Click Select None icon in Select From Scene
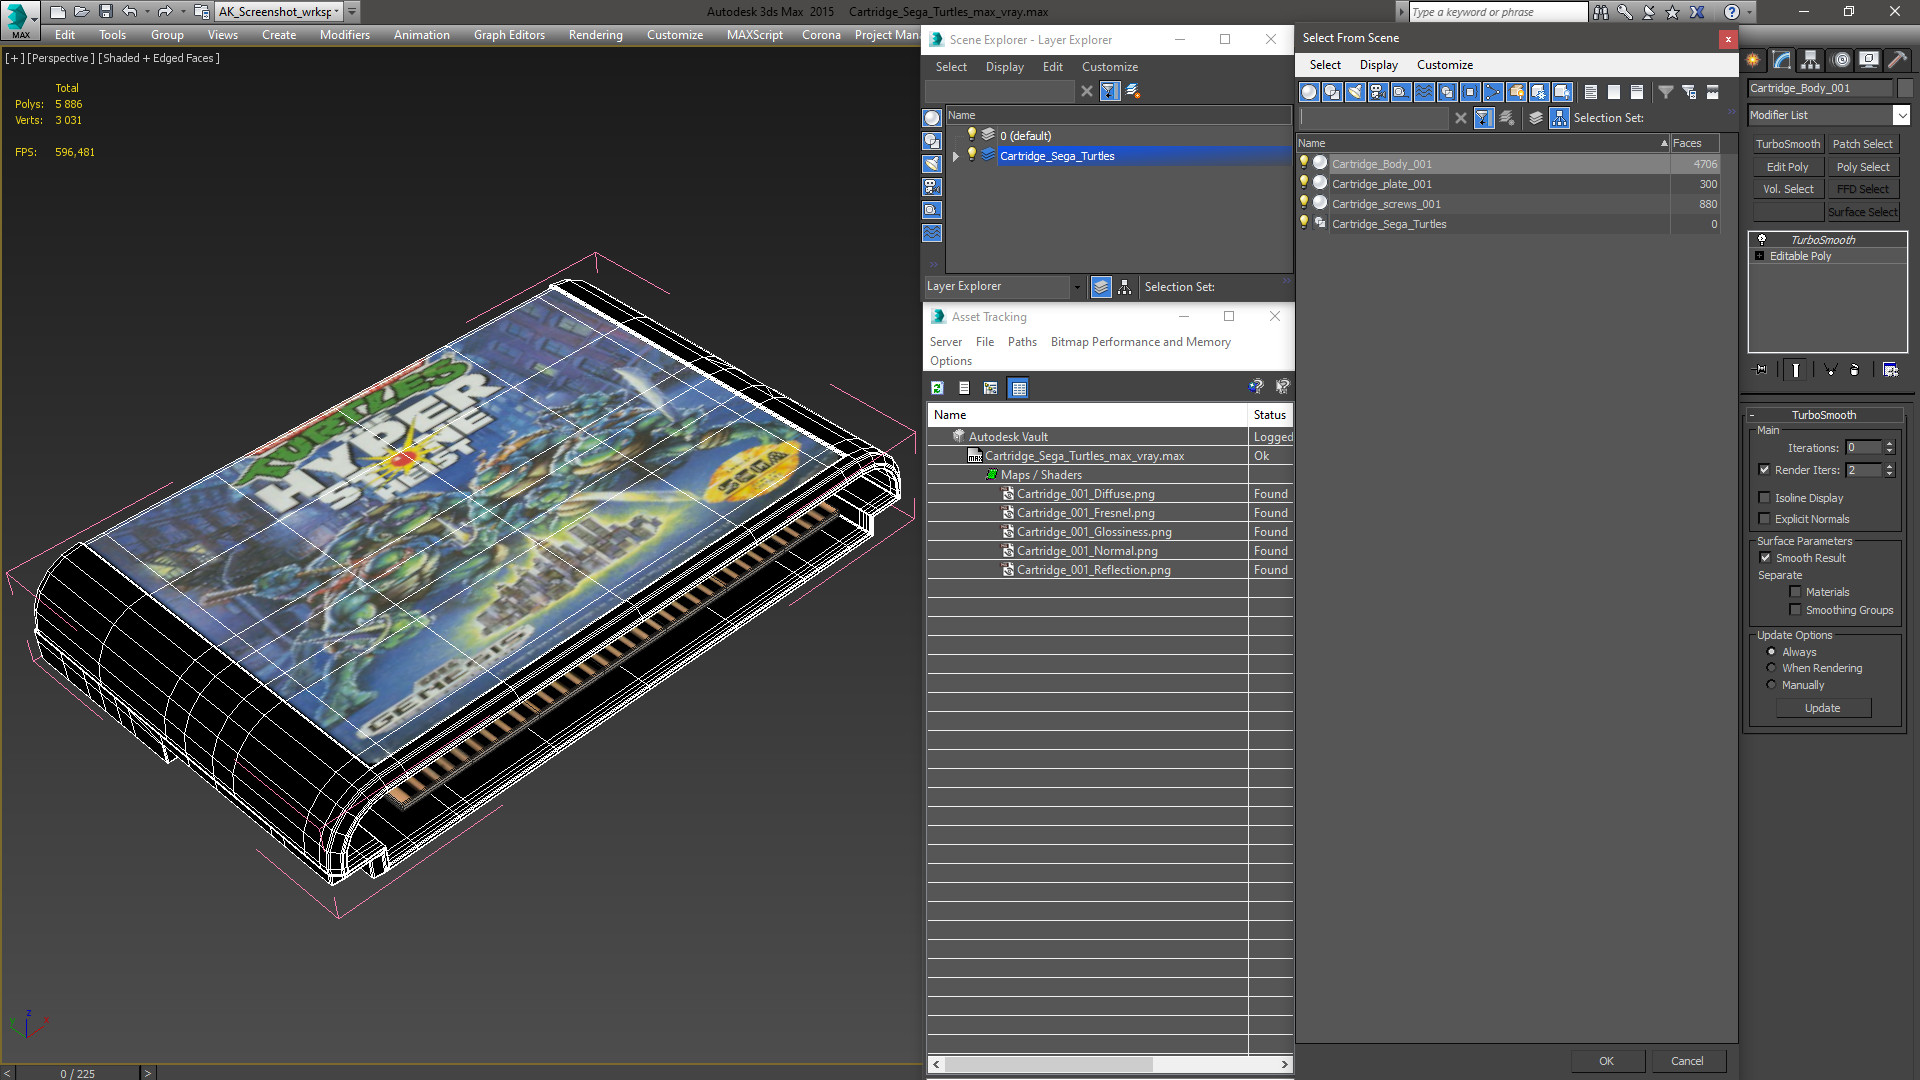Viewport: 1920px width, 1080px height. [x=1614, y=92]
